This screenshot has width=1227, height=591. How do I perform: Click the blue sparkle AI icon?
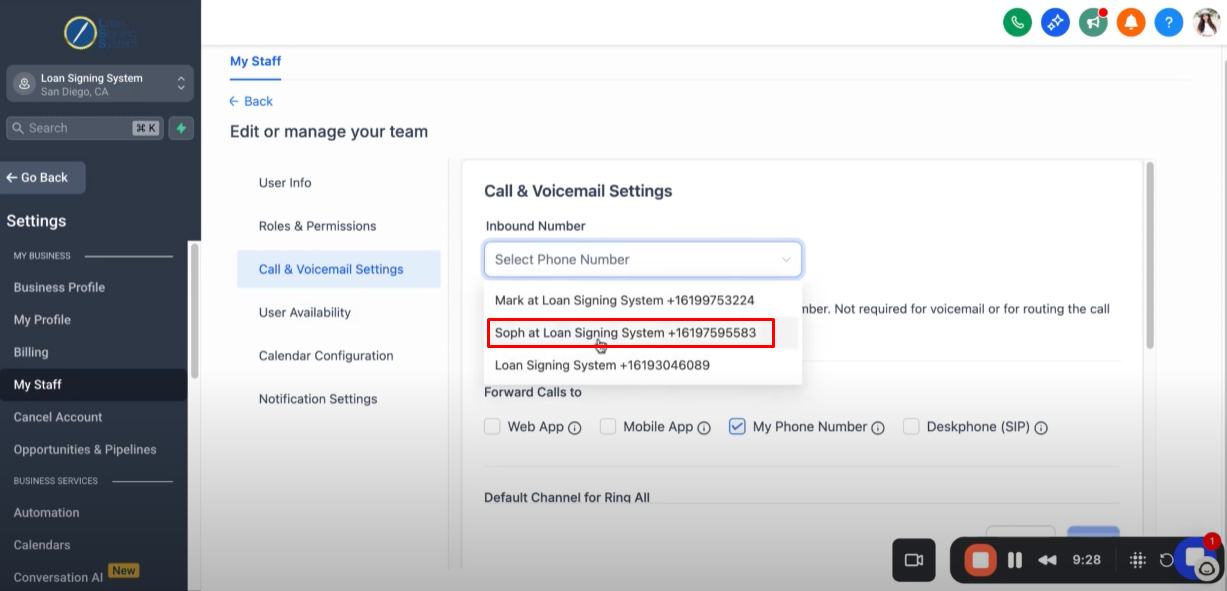pos(1055,22)
